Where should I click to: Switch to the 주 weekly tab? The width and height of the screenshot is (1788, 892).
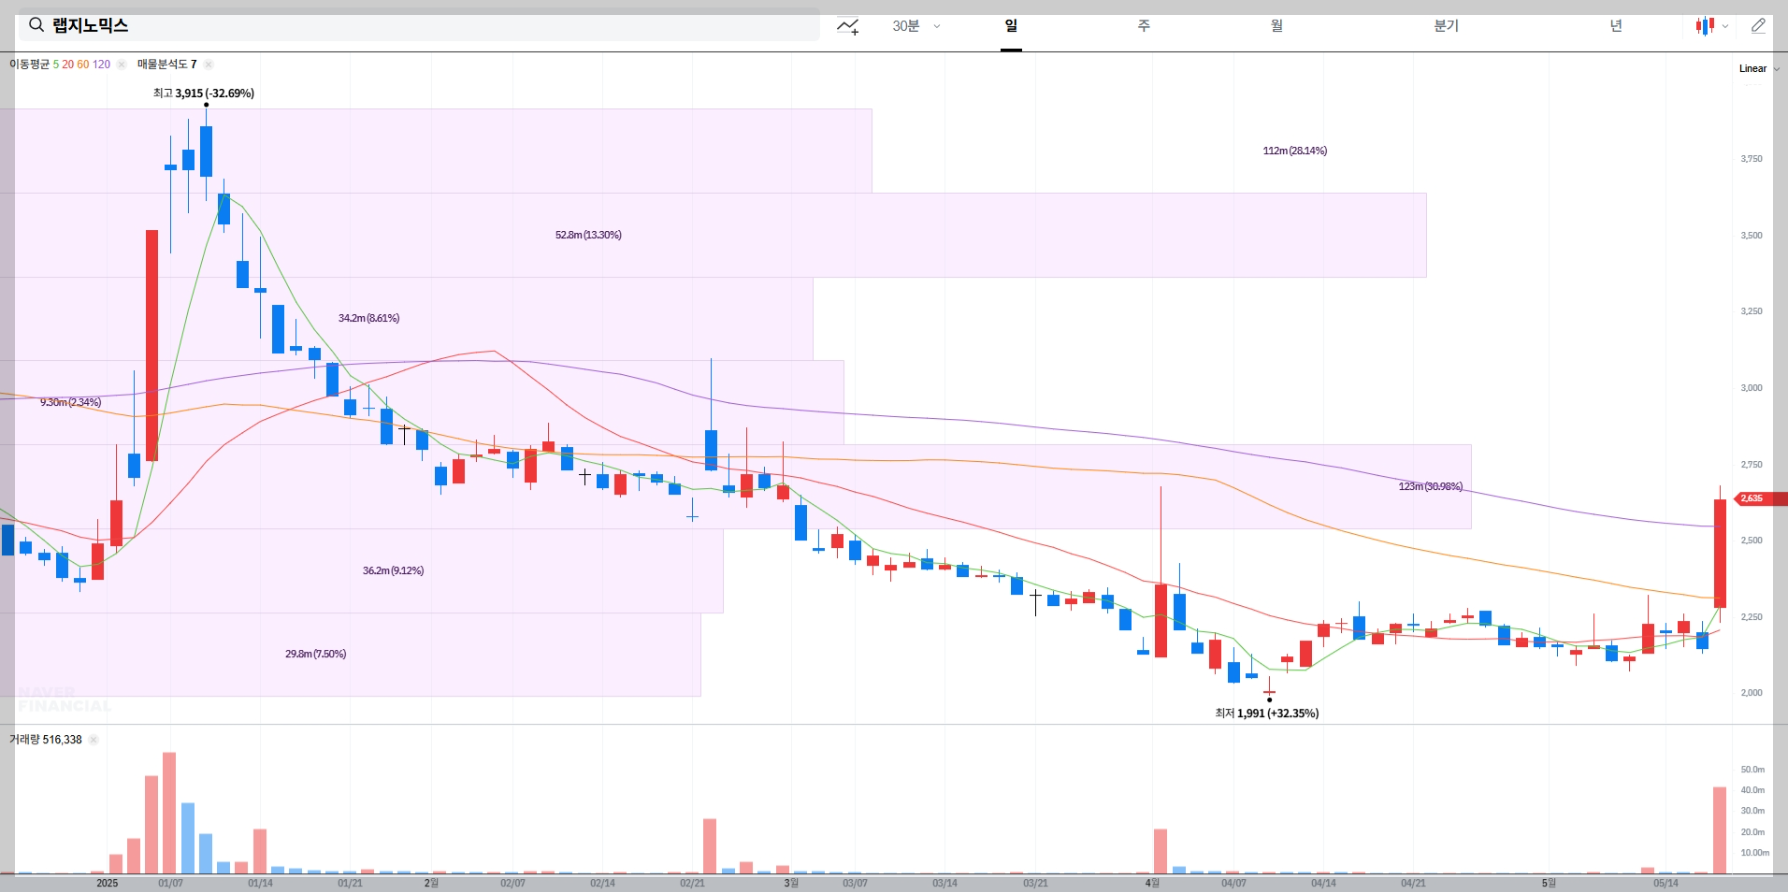[x=1144, y=26]
